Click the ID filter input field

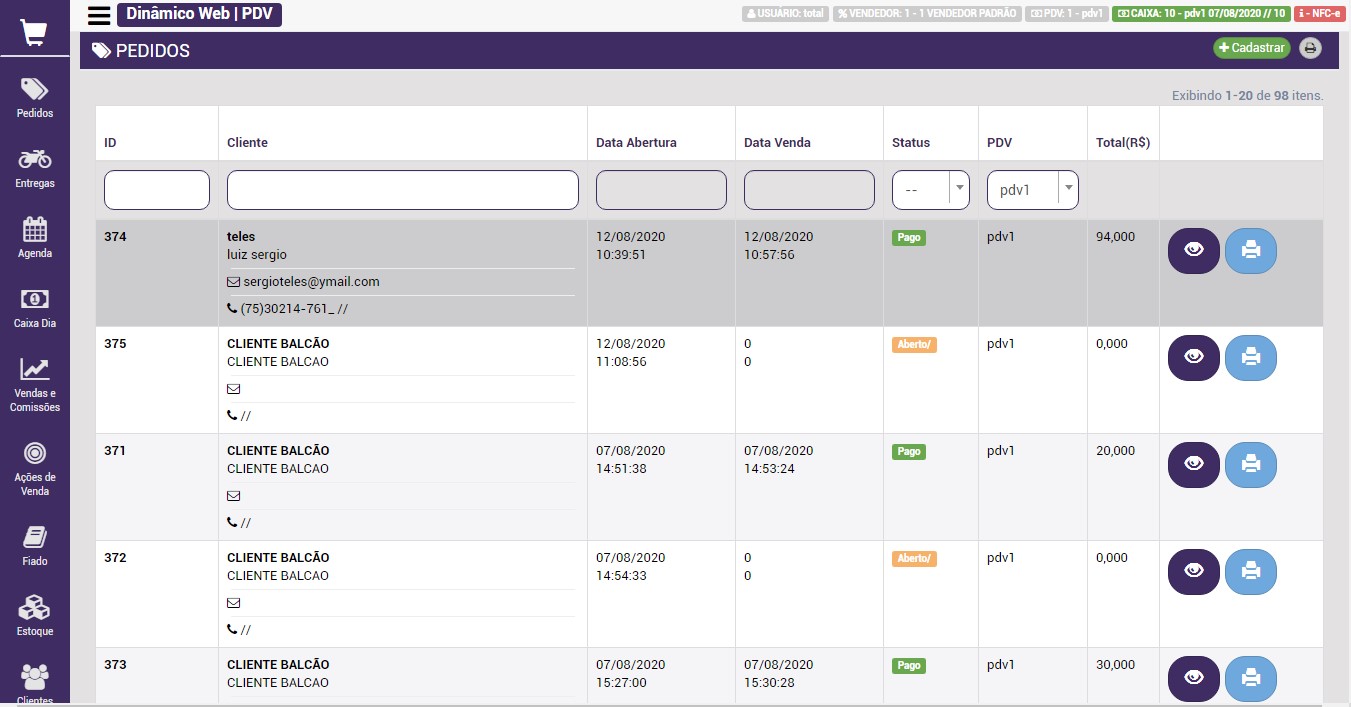pos(157,190)
